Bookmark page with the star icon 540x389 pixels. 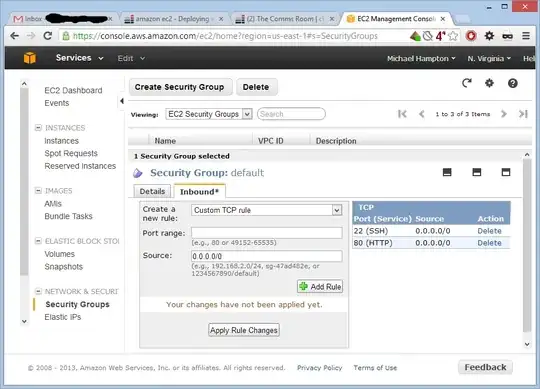coord(453,36)
